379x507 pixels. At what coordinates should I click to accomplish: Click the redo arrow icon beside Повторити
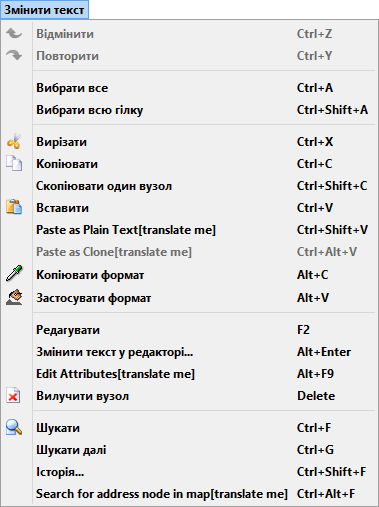pos(14,55)
